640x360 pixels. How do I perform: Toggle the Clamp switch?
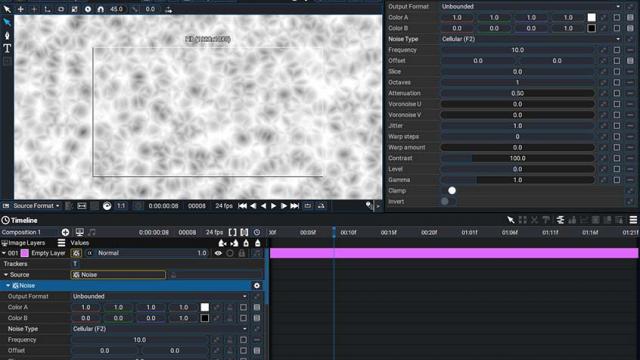[449, 191]
